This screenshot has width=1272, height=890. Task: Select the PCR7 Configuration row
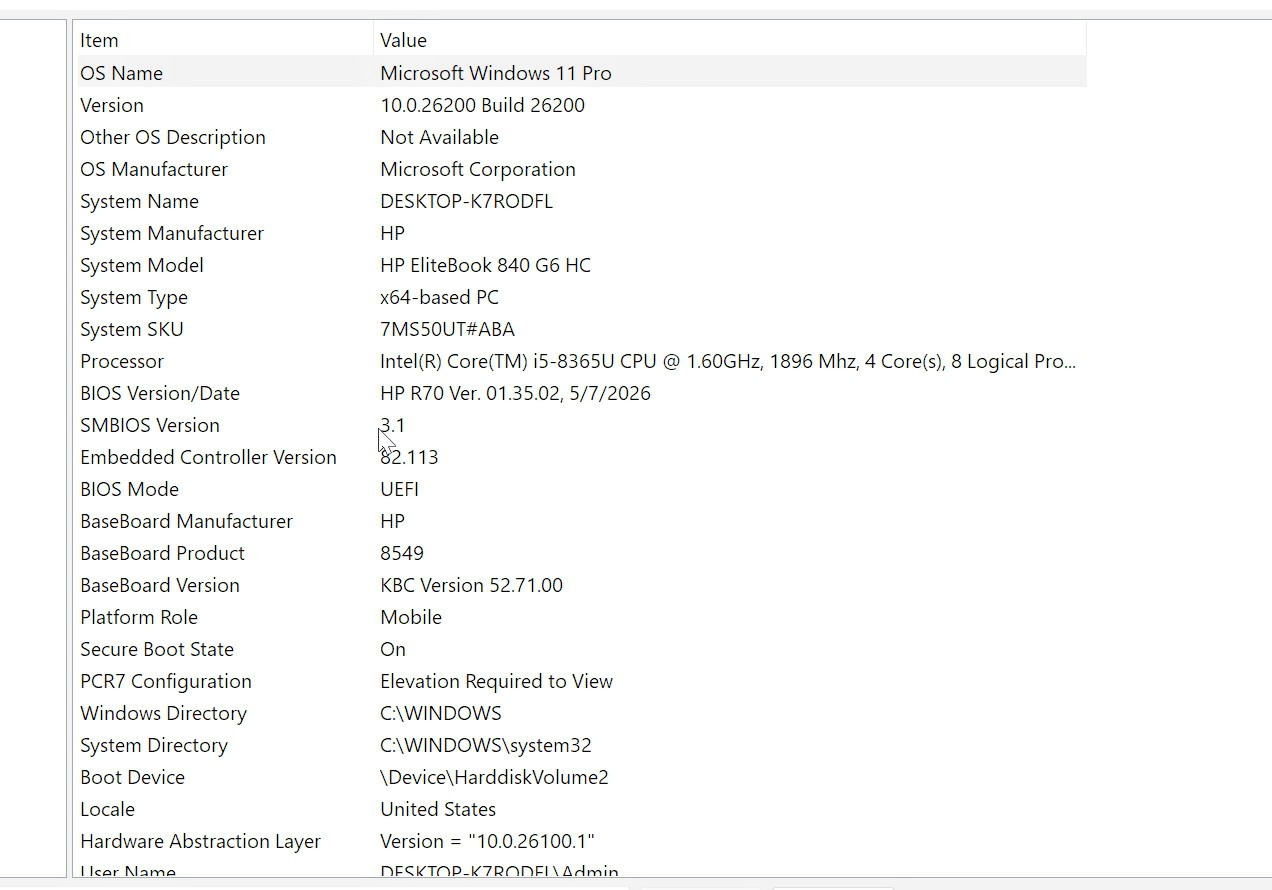coord(582,681)
